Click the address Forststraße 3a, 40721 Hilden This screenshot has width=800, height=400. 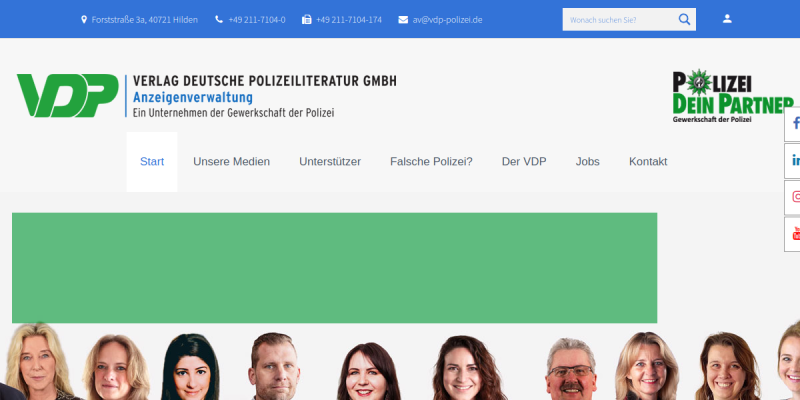pos(144,20)
